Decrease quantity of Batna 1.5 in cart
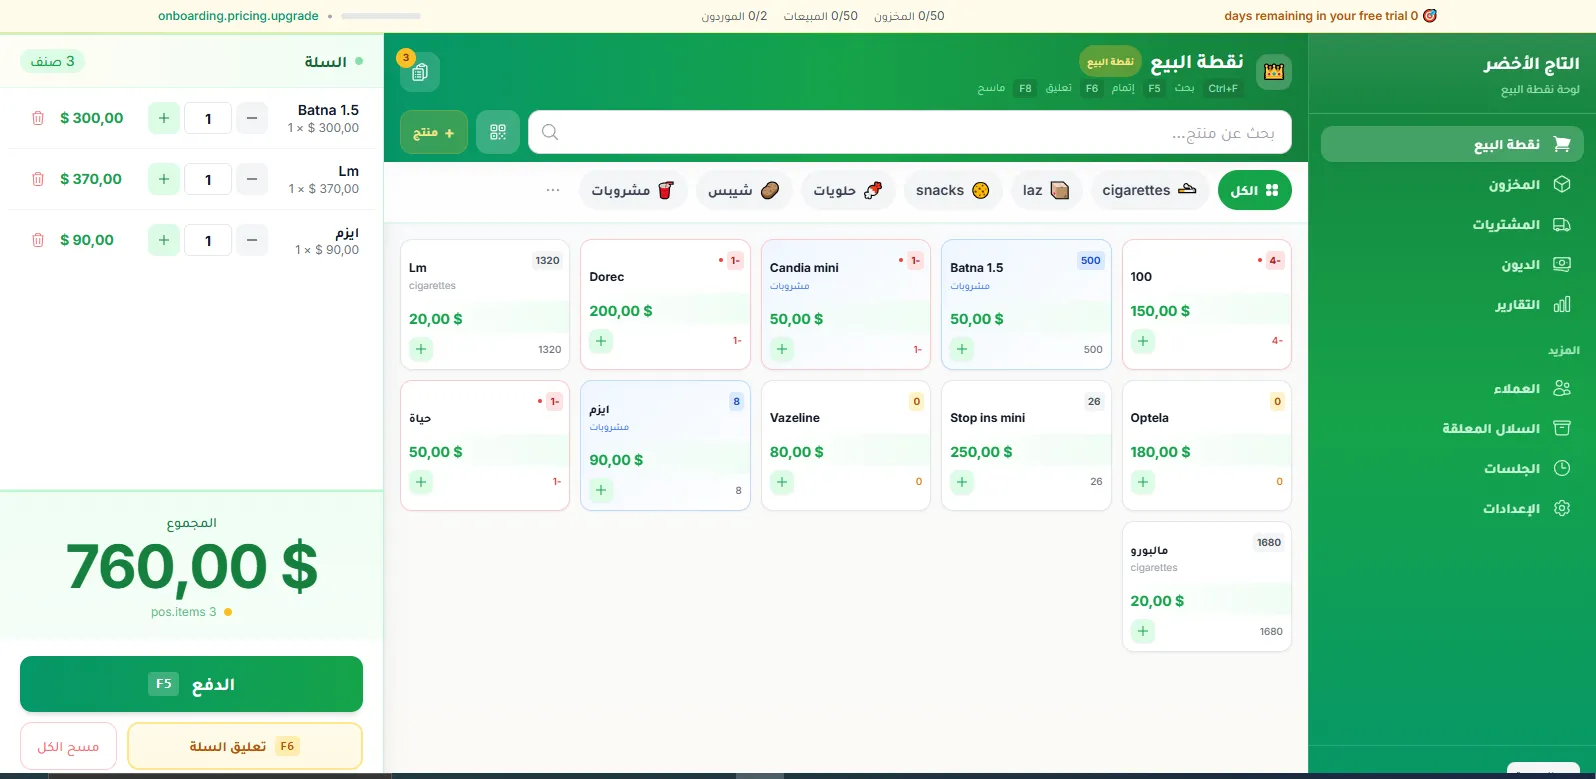Image resolution: width=1596 pixels, height=779 pixels. tap(252, 118)
